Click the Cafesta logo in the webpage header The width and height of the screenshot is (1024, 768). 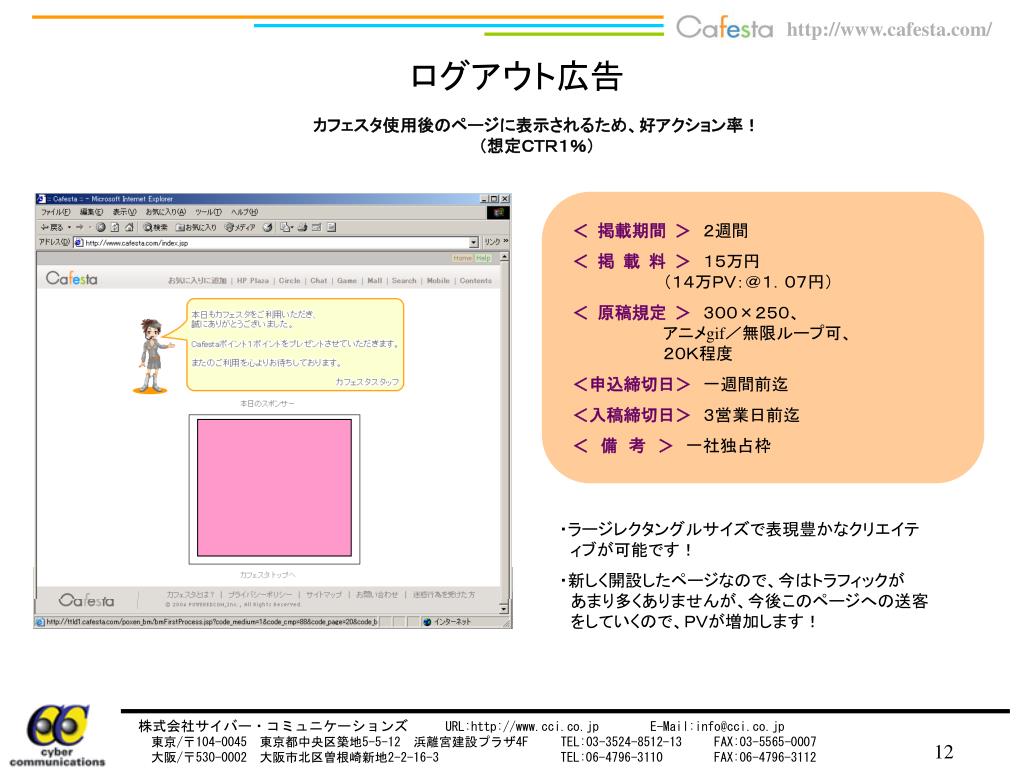pyautogui.click(x=72, y=279)
